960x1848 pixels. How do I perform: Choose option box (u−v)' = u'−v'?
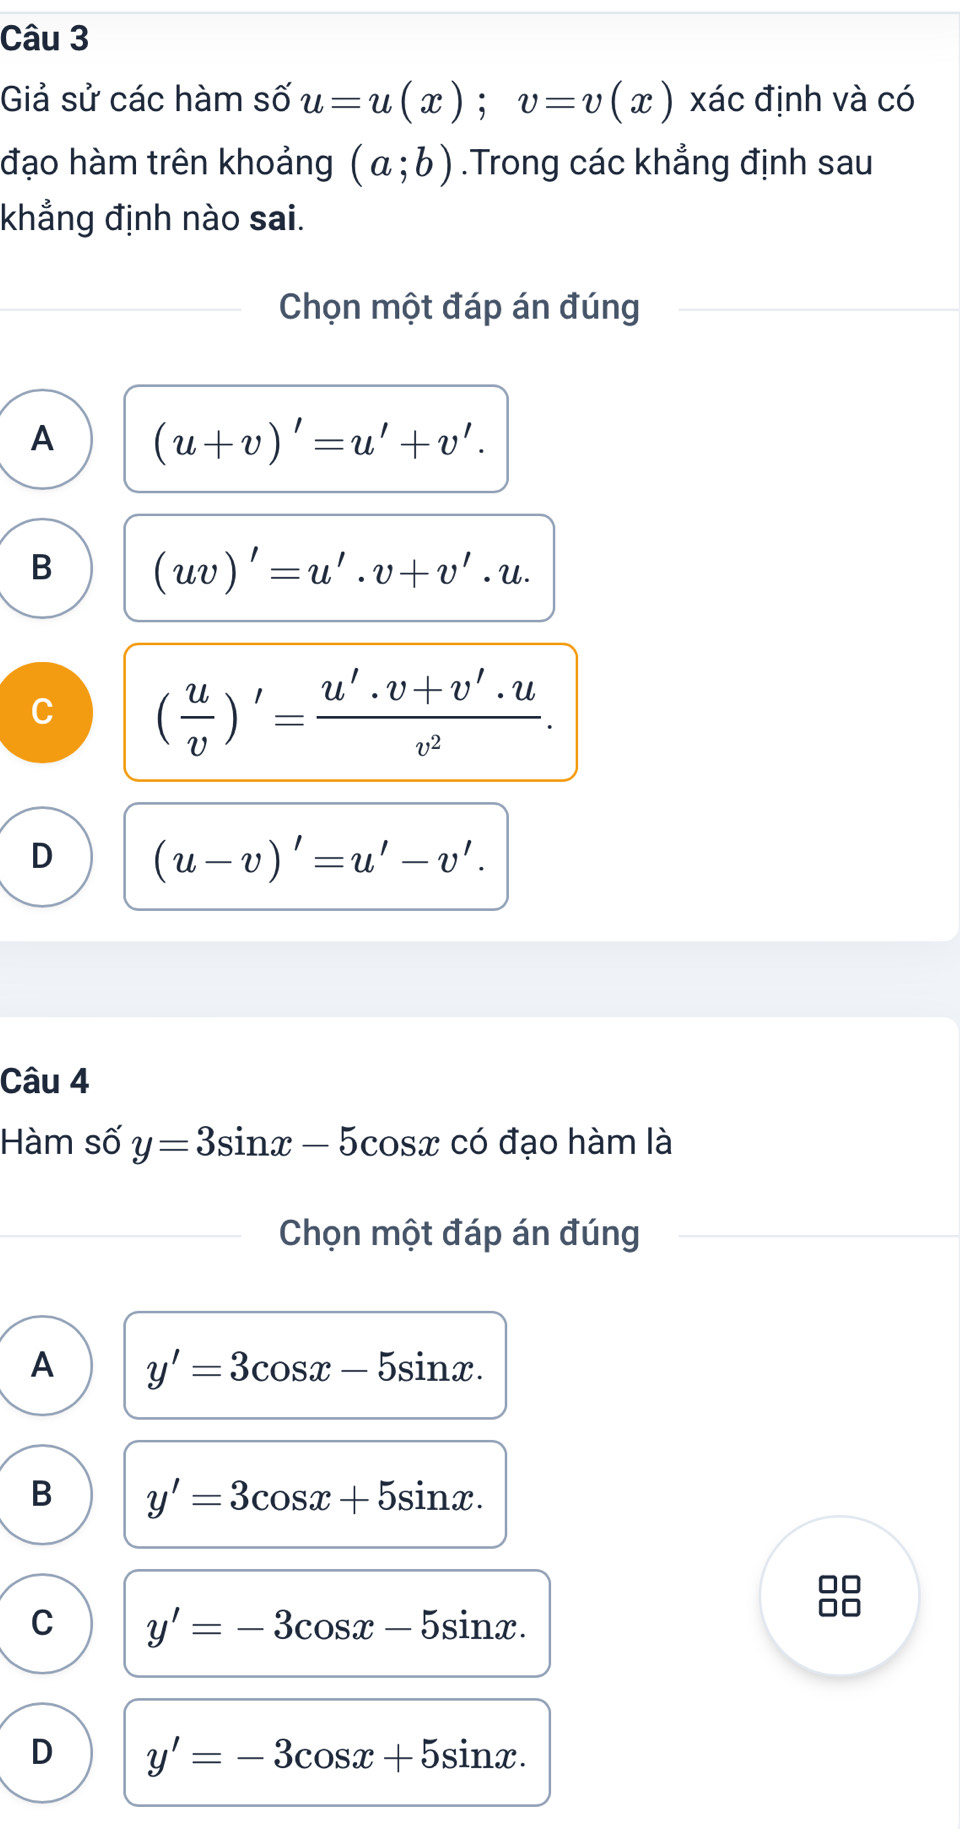coord(316,856)
